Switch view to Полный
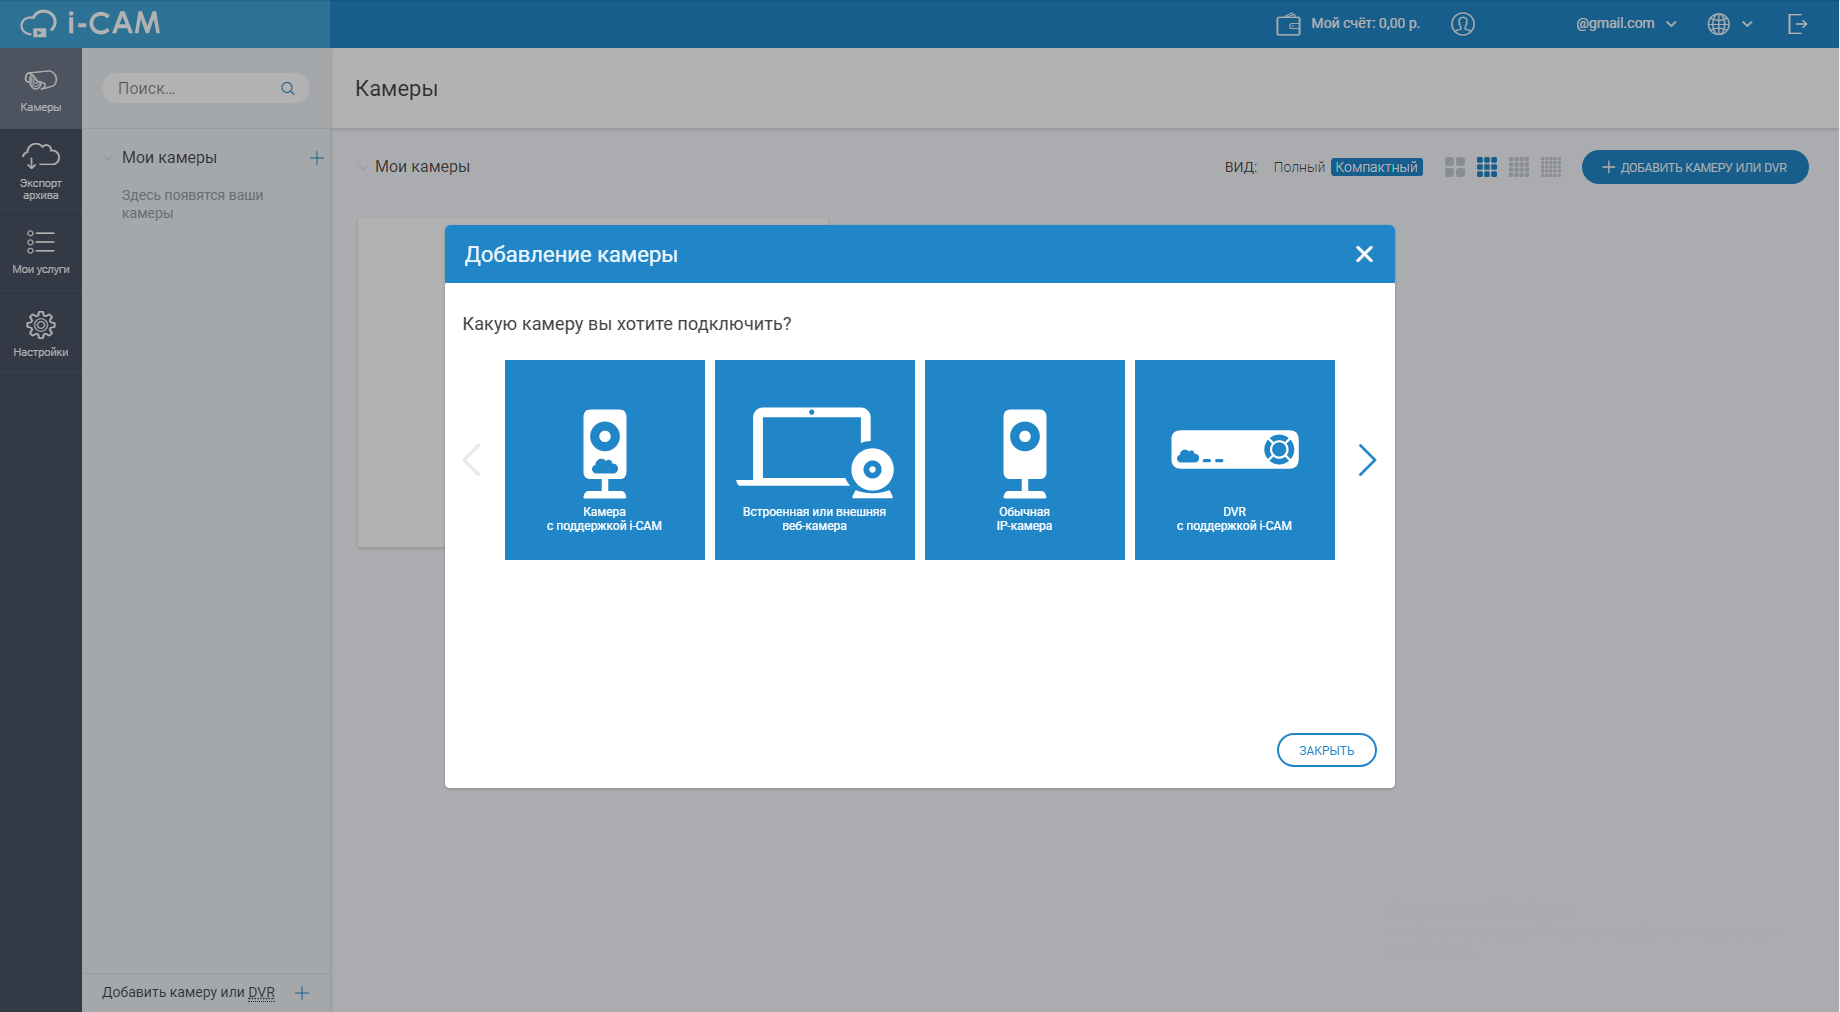Screen dimensions: 1840x1012 (1299, 167)
